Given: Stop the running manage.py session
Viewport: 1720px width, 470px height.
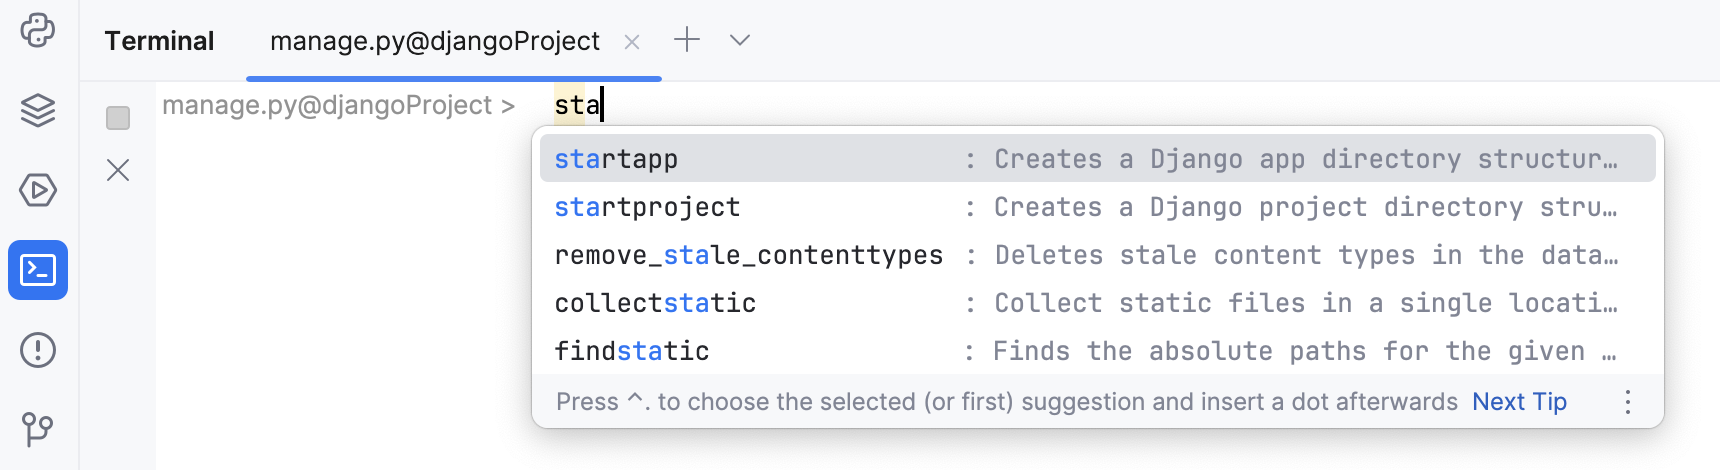Looking at the screenshot, I should [118, 118].
